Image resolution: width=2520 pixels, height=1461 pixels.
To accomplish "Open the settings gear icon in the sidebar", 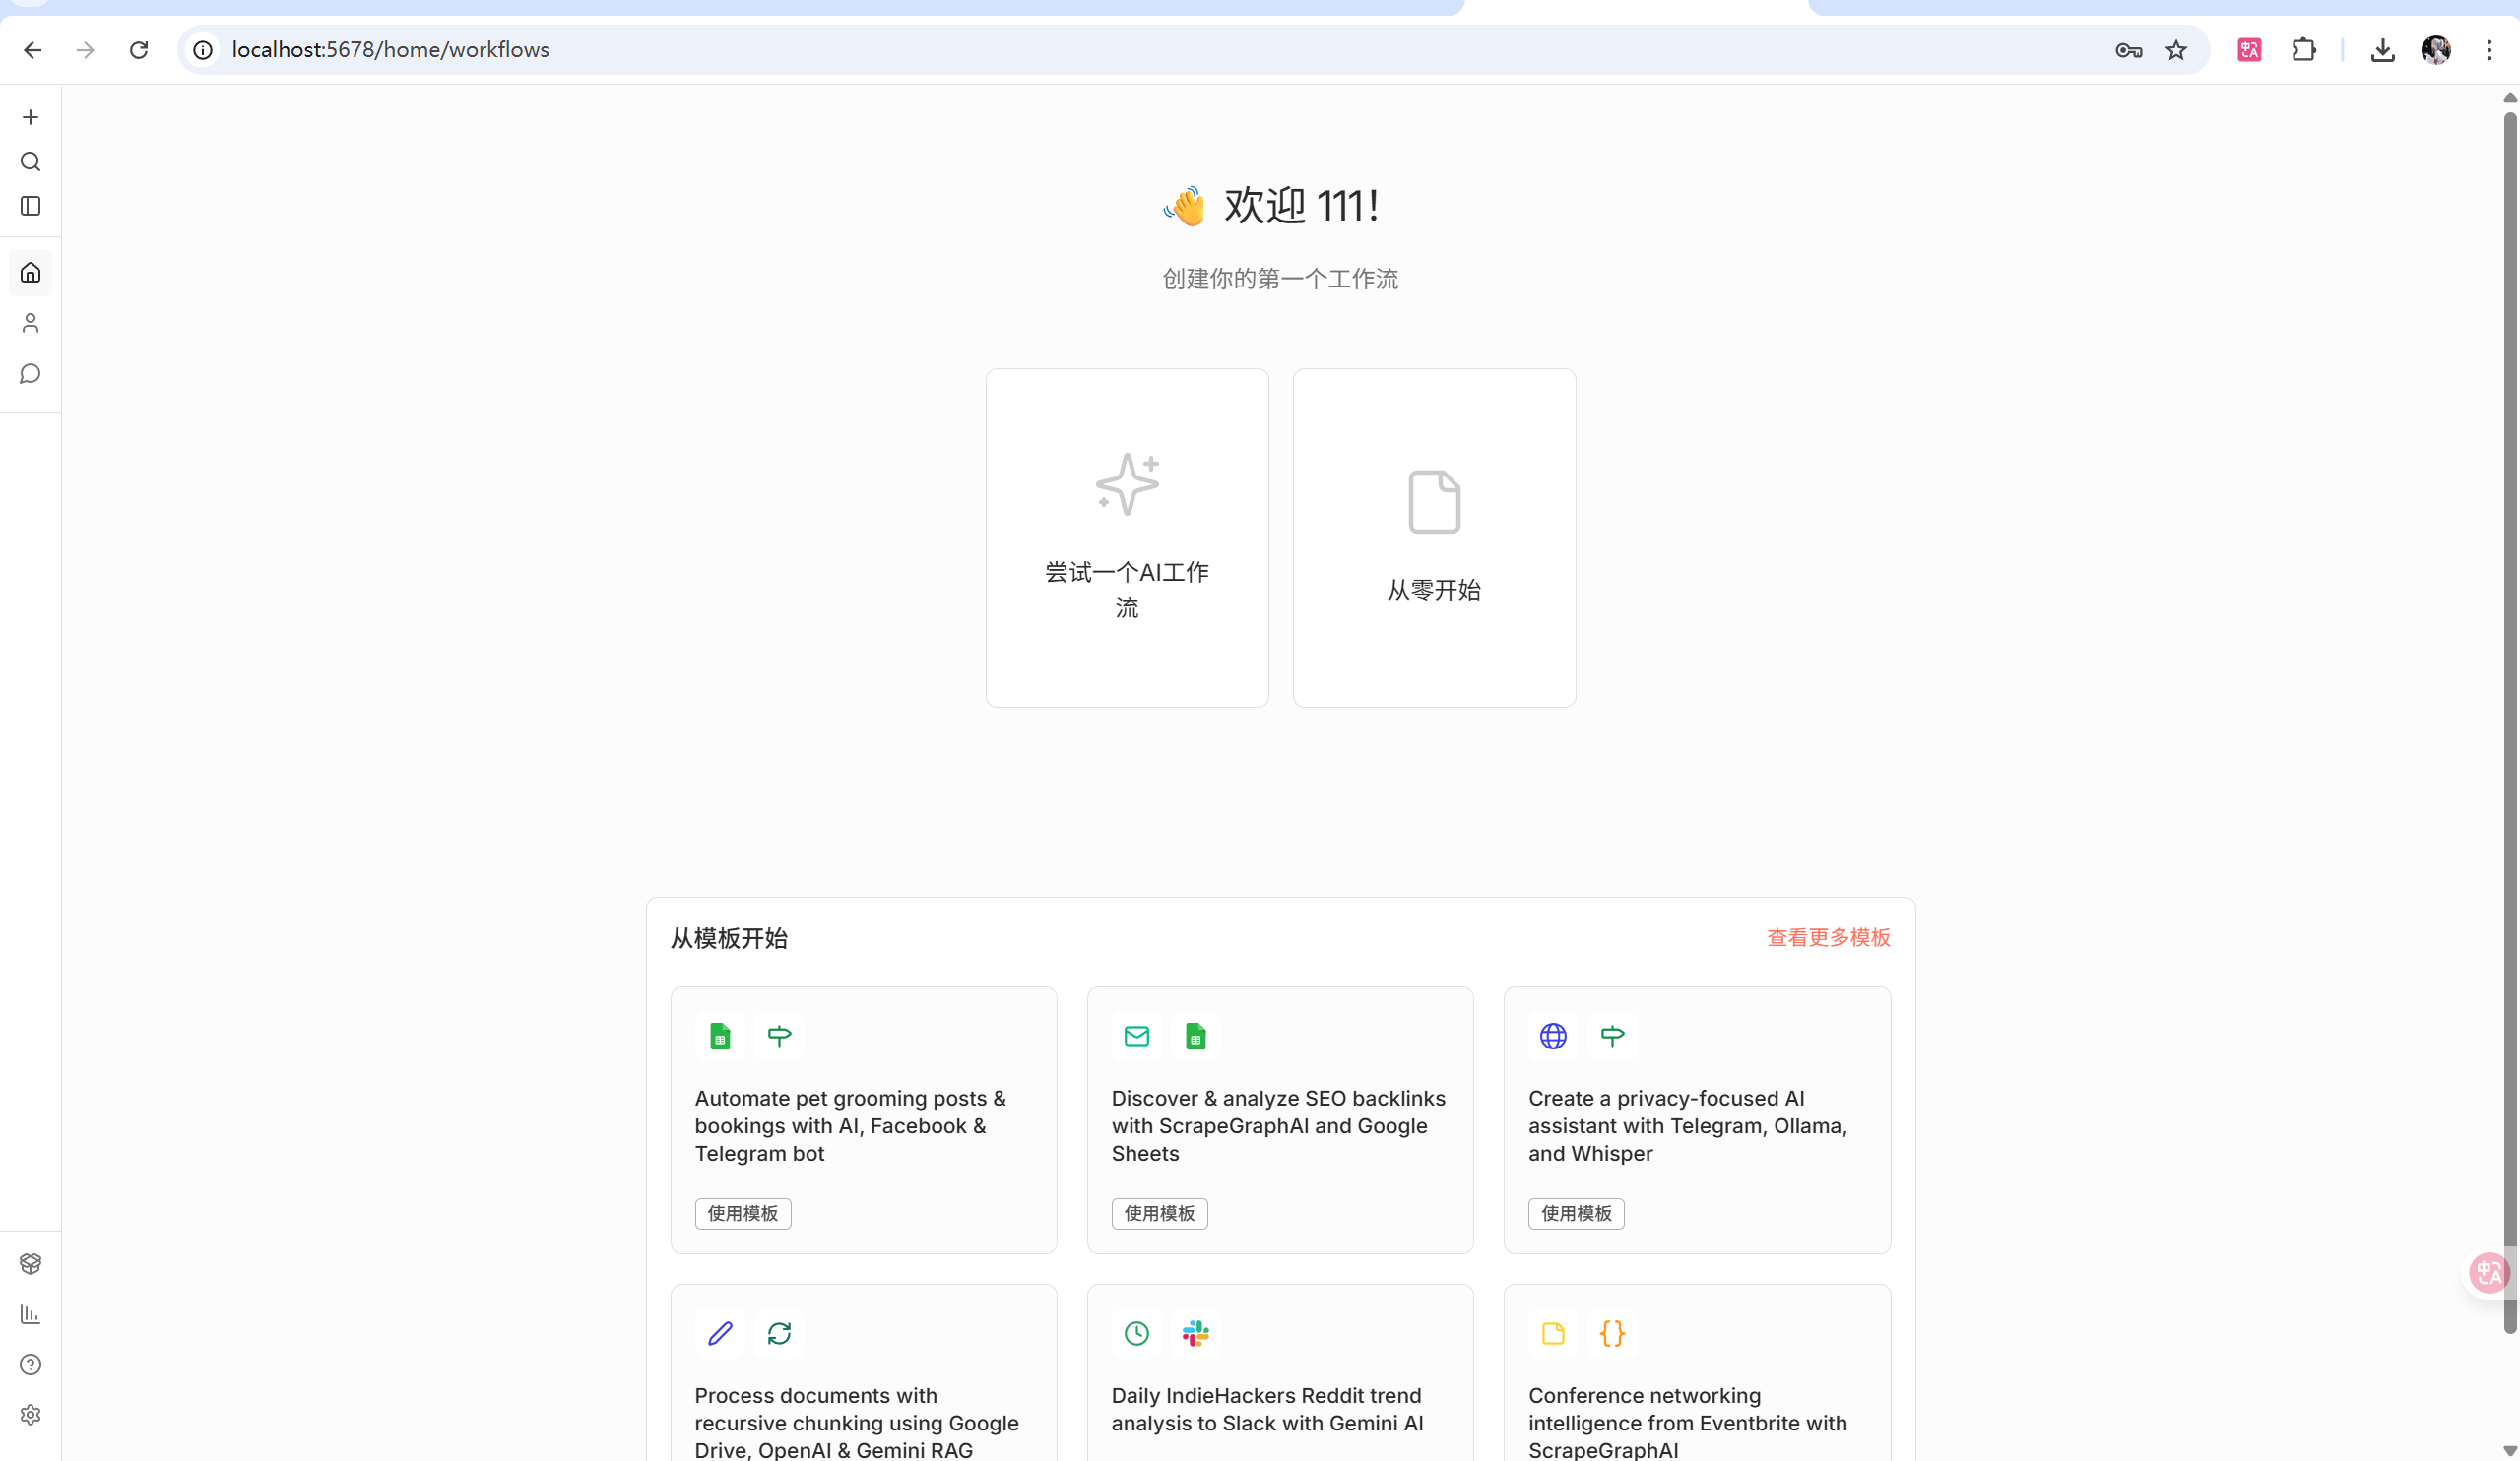I will click(x=30, y=1415).
